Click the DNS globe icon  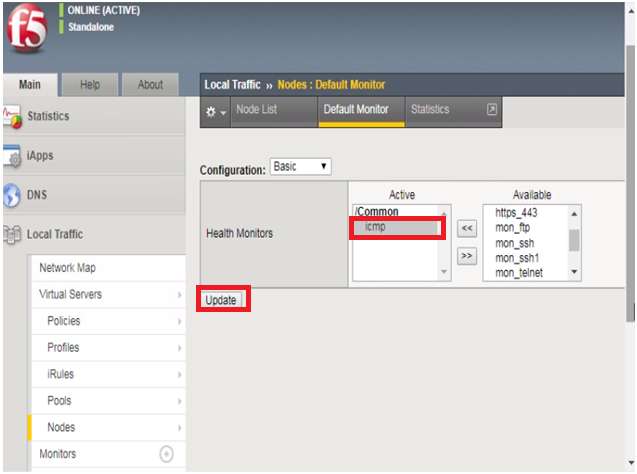point(12,195)
